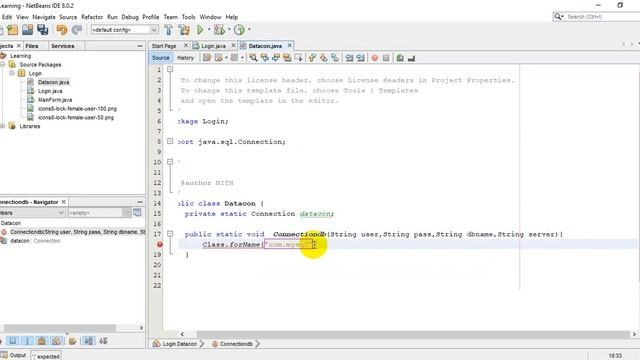The height and width of the screenshot is (360, 640).
Task: Click the Find Previous Occurrence icon
Action: pyautogui.click(x=264, y=58)
